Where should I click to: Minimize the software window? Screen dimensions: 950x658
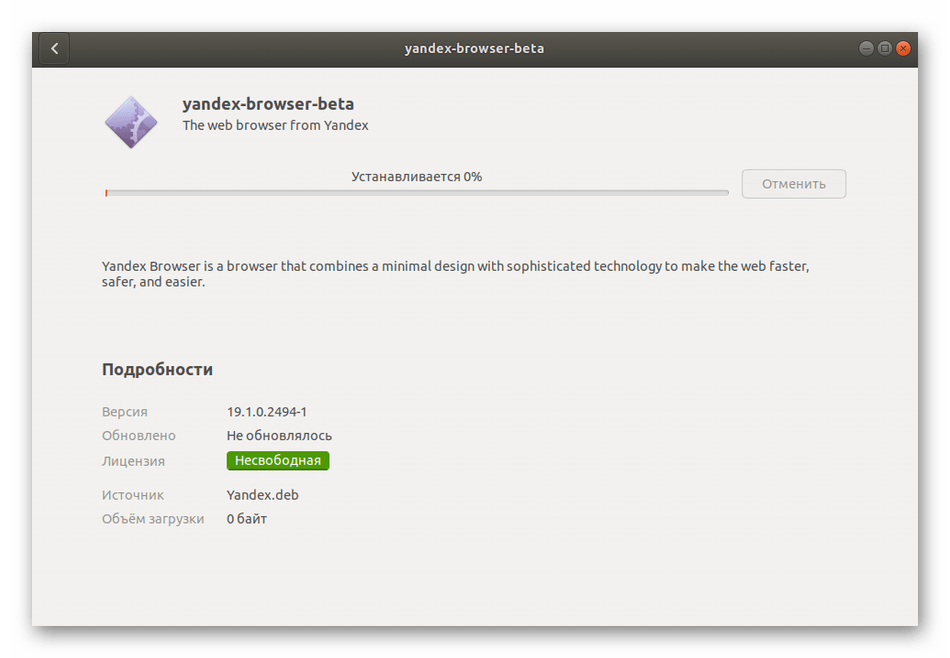click(866, 48)
